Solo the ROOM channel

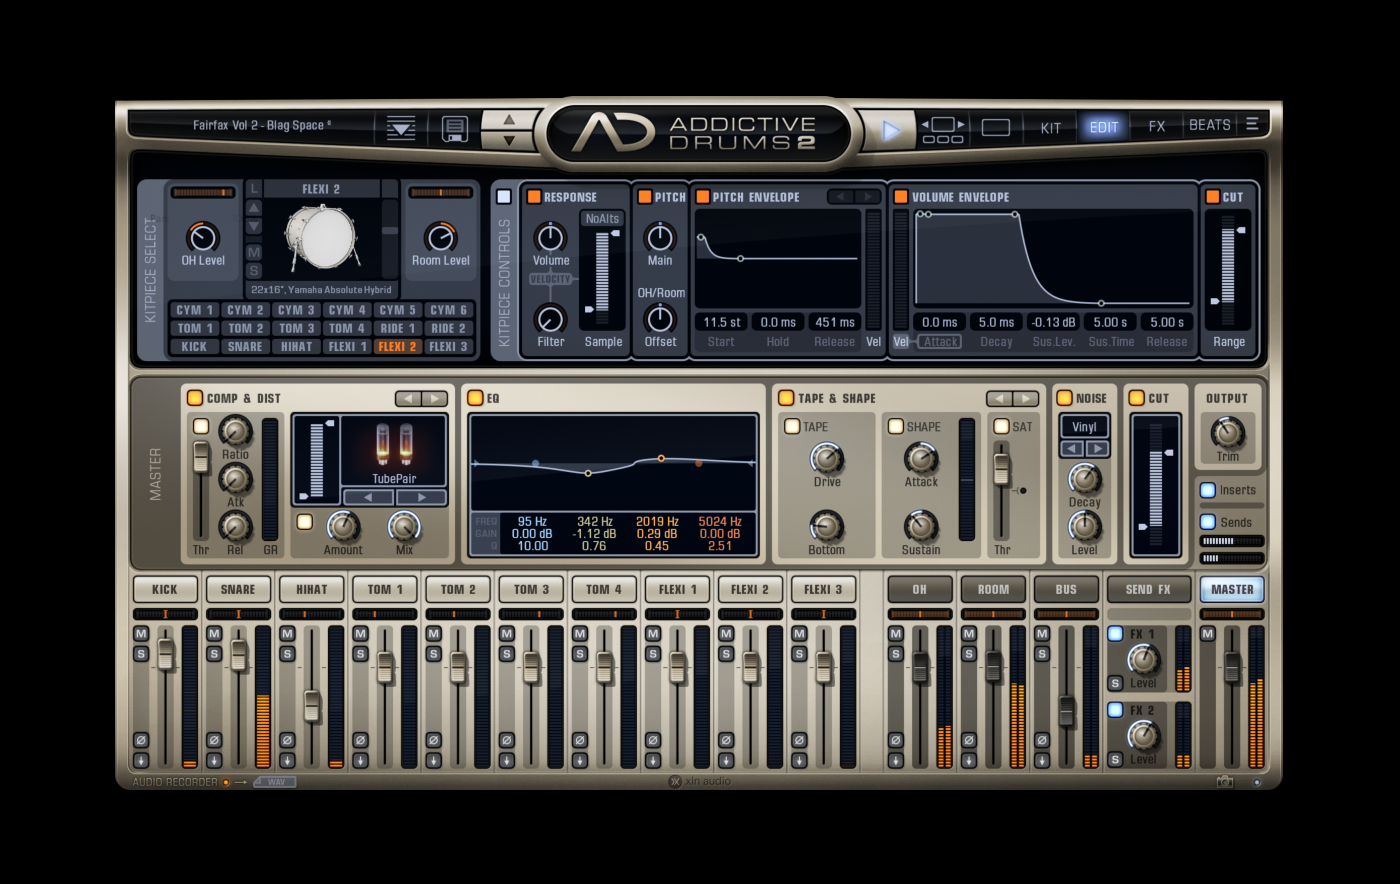(x=968, y=654)
